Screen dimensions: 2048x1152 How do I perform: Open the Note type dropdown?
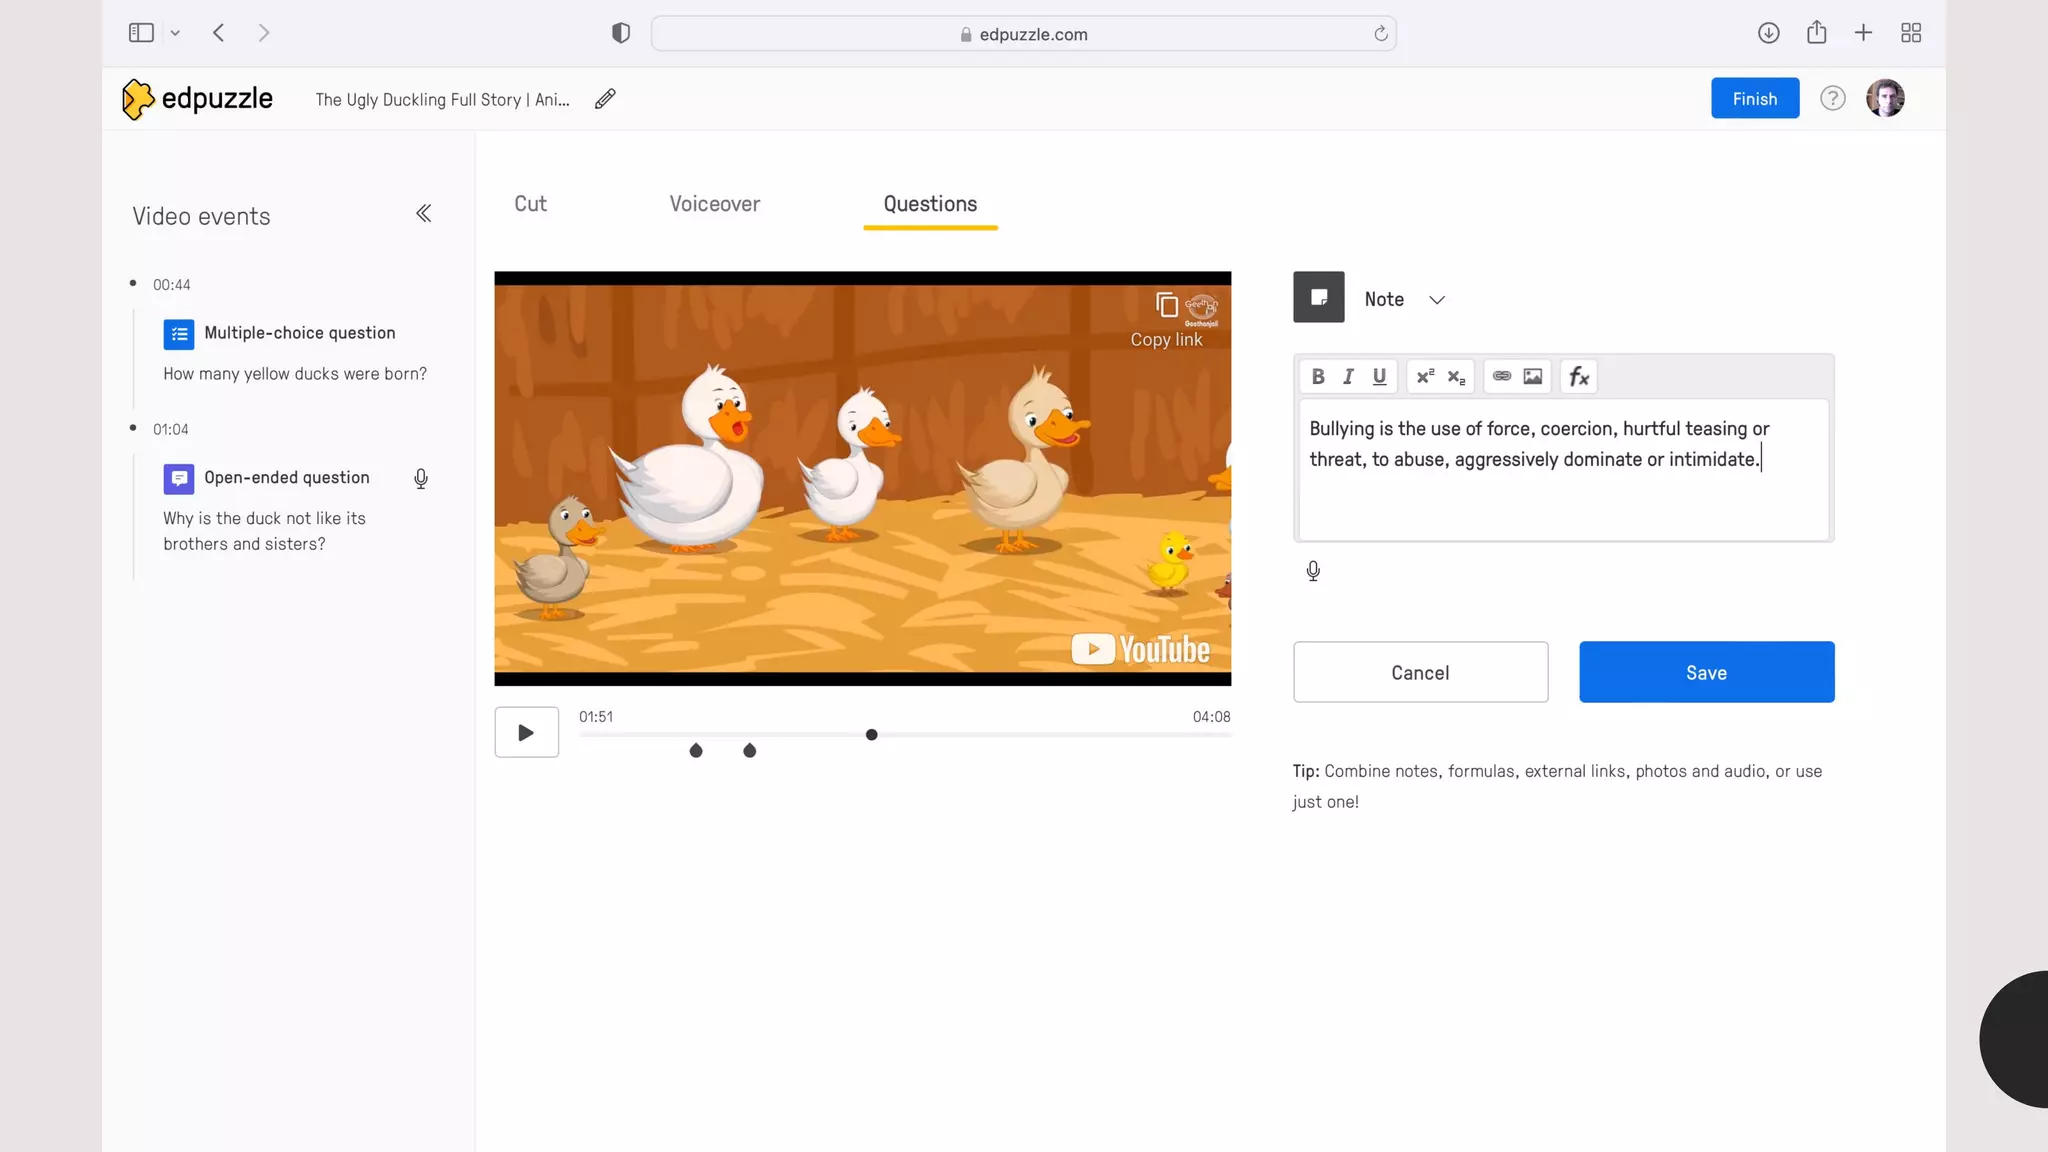pos(1436,300)
